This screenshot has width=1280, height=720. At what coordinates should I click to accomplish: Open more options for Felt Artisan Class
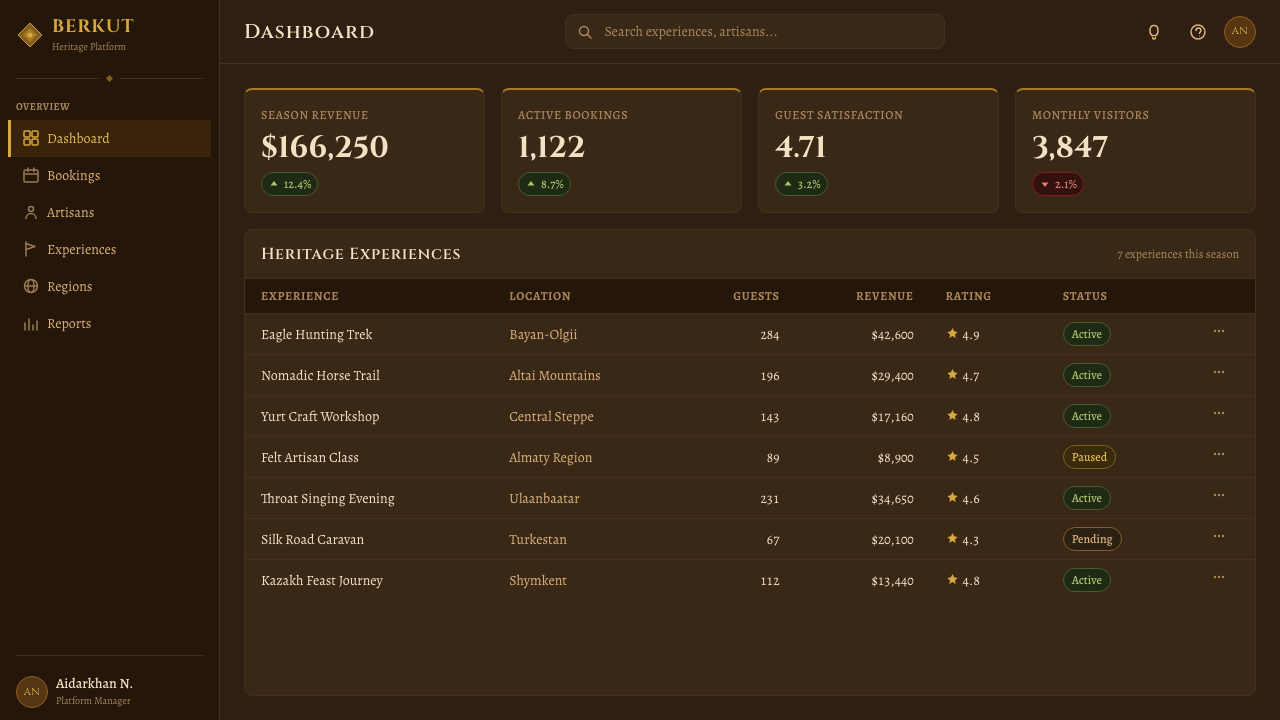pyautogui.click(x=1219, y=454)
